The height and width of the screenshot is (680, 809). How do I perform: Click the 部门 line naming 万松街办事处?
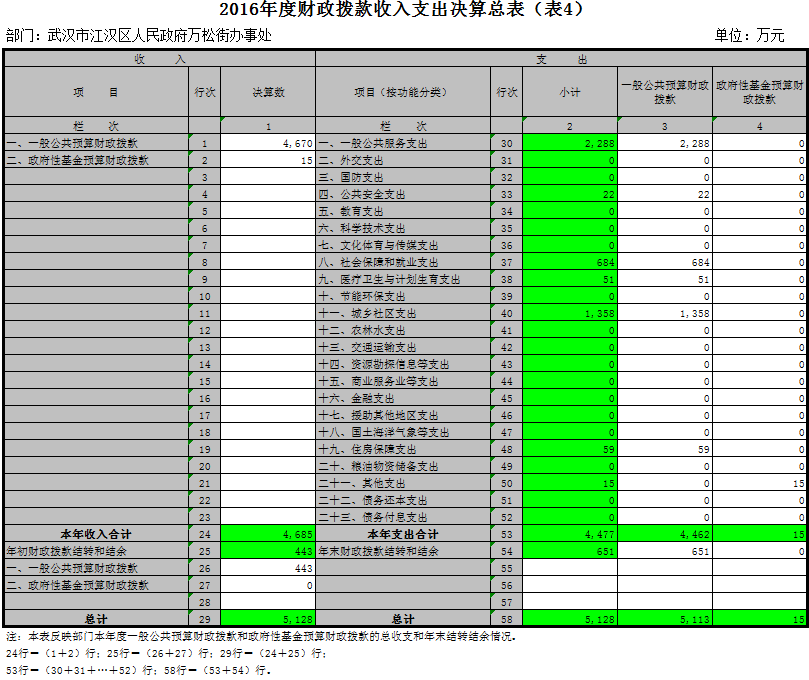(x=138, y=35)
